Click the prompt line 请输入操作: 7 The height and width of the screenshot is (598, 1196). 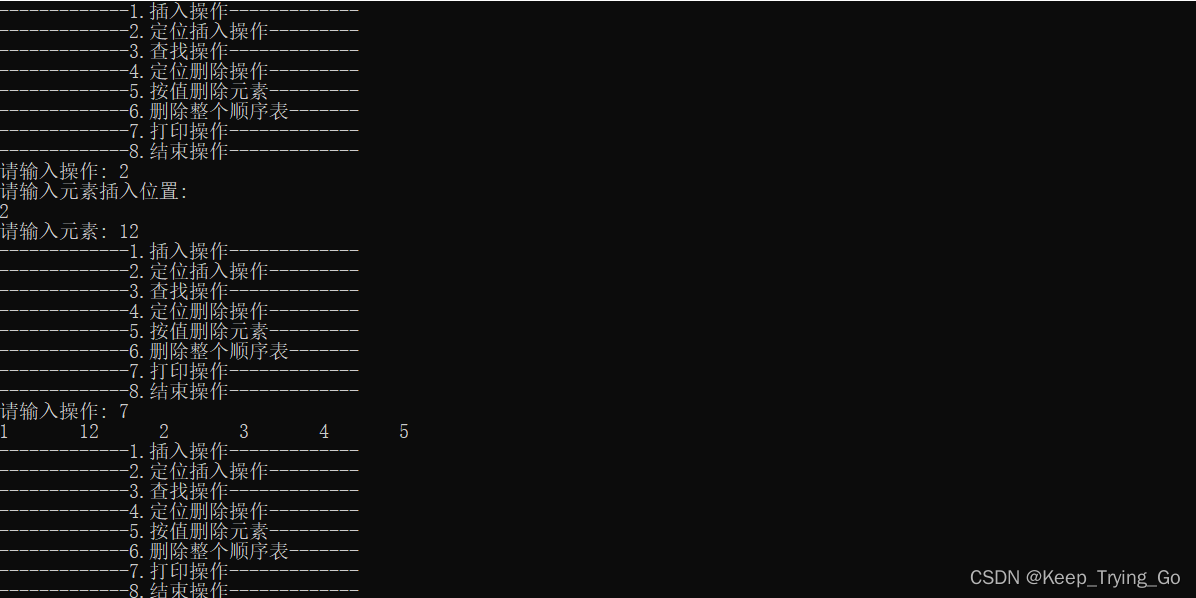[64, 411]
